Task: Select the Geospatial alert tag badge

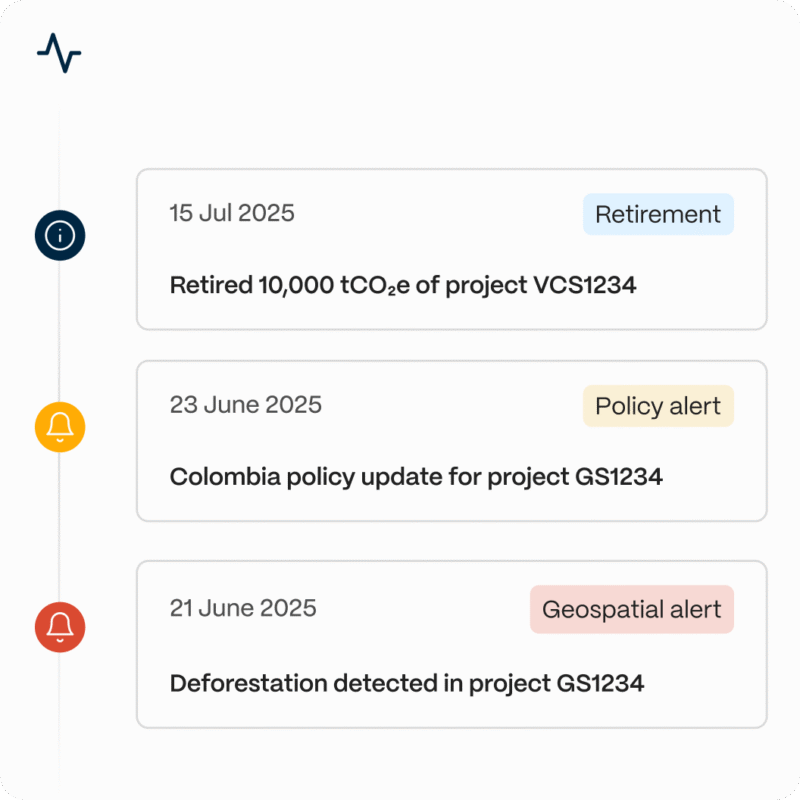Action: pyautogui.click(x=632, y=609)
